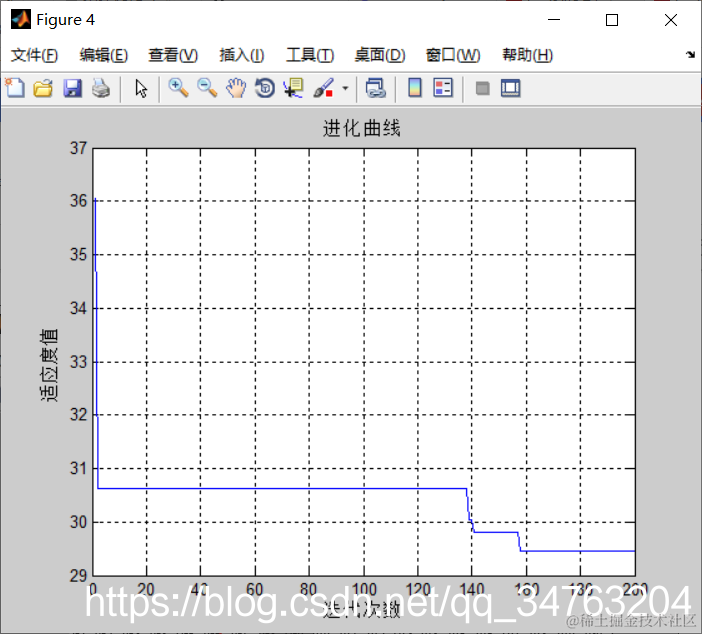Minimize the Figure 4 window
Image resolution: width=702 pixels, height=634 pixels.
click(x=554, y=20)
